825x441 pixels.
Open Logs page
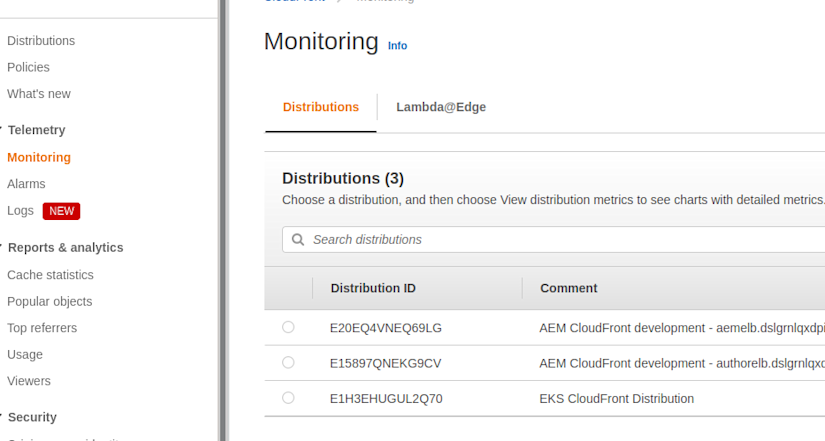21,211
